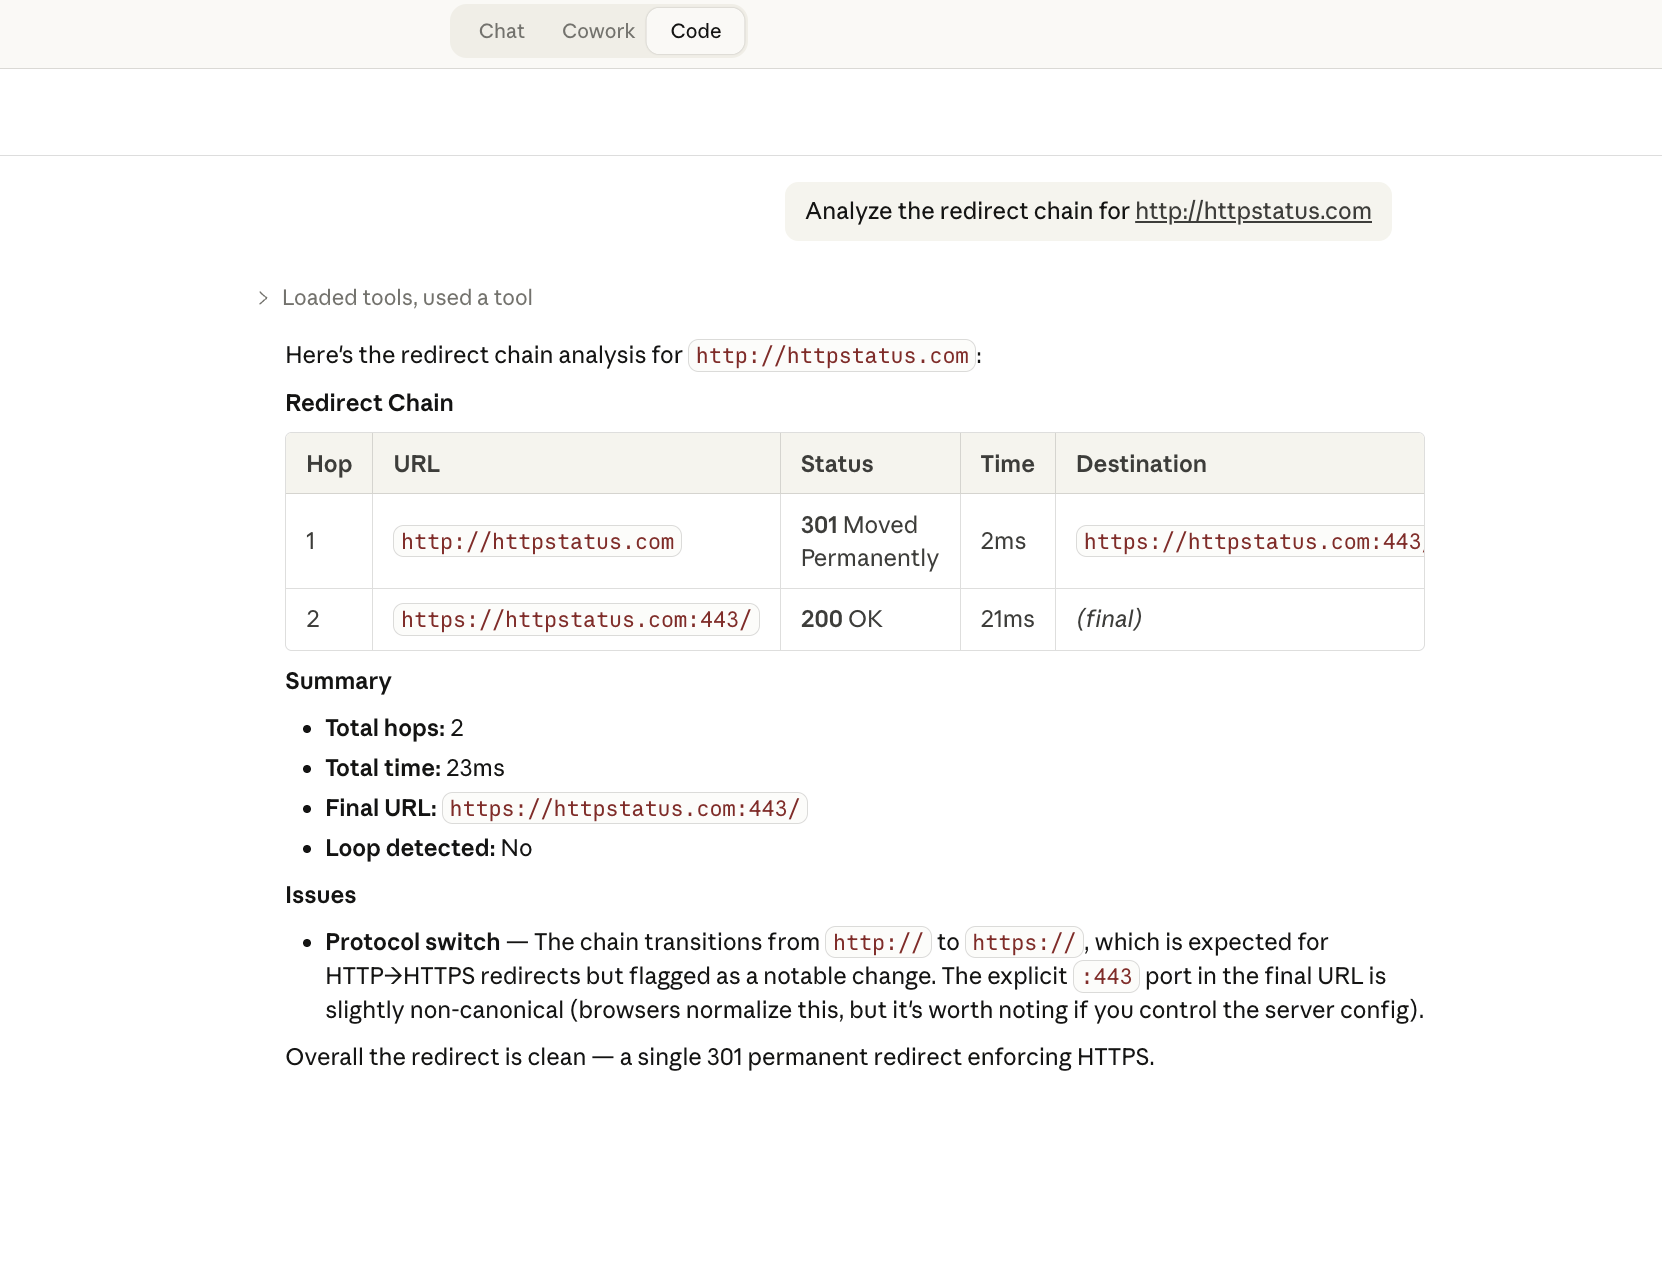This screenshot has height=1264, width=1662.
Task: Select the Time column header
Action: 1006,463
